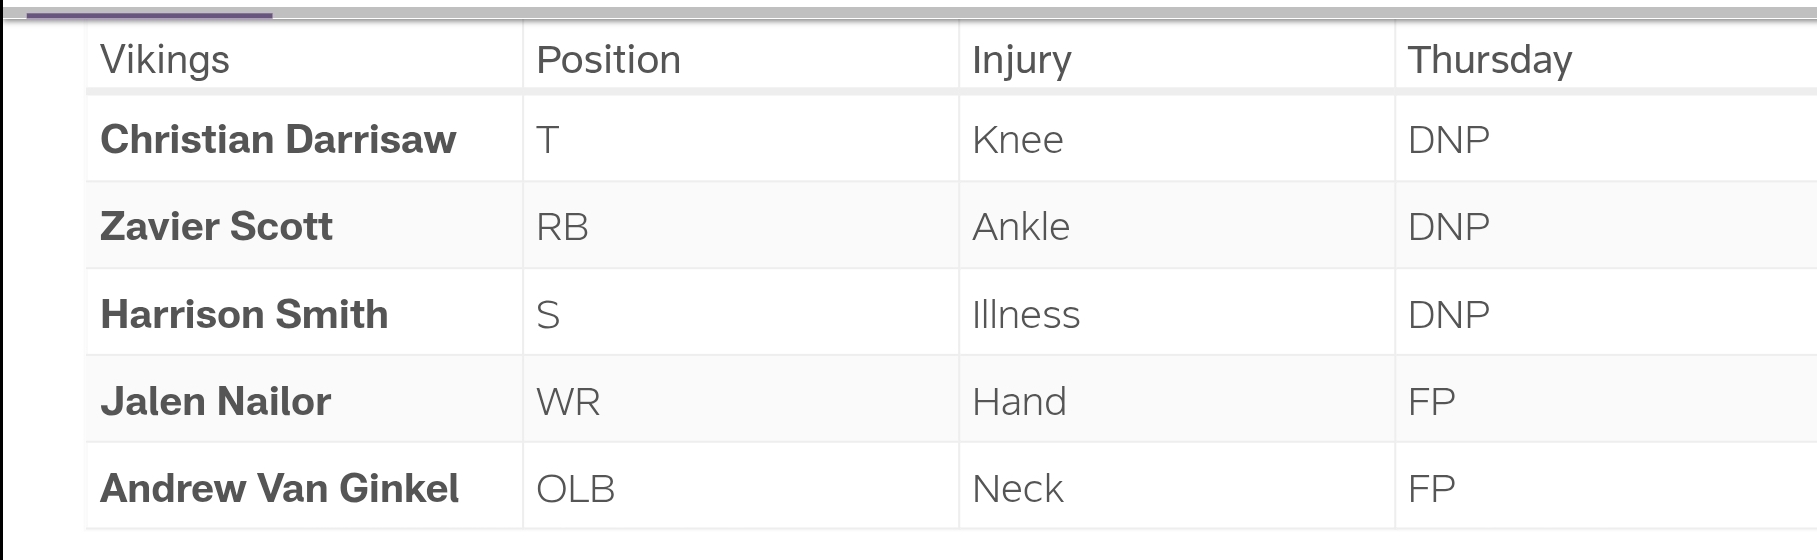The height and width of the screenshot is (560, 1817).
Task: Select the Andrew Van Ginkel player name
Action: 279,489
